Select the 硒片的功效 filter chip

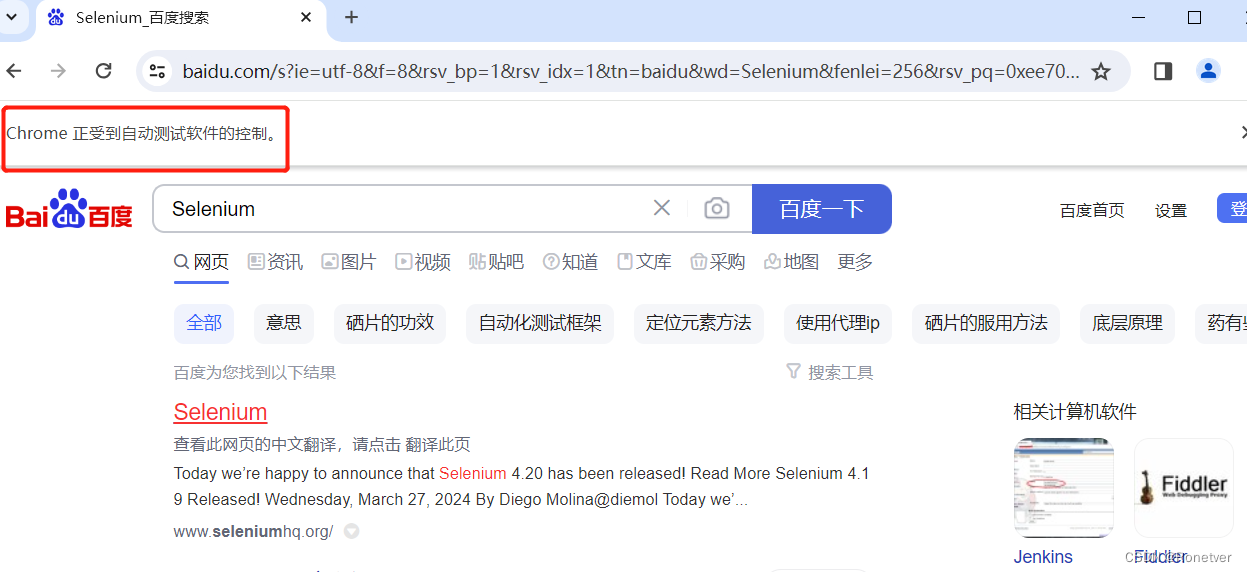click(390, 323)
